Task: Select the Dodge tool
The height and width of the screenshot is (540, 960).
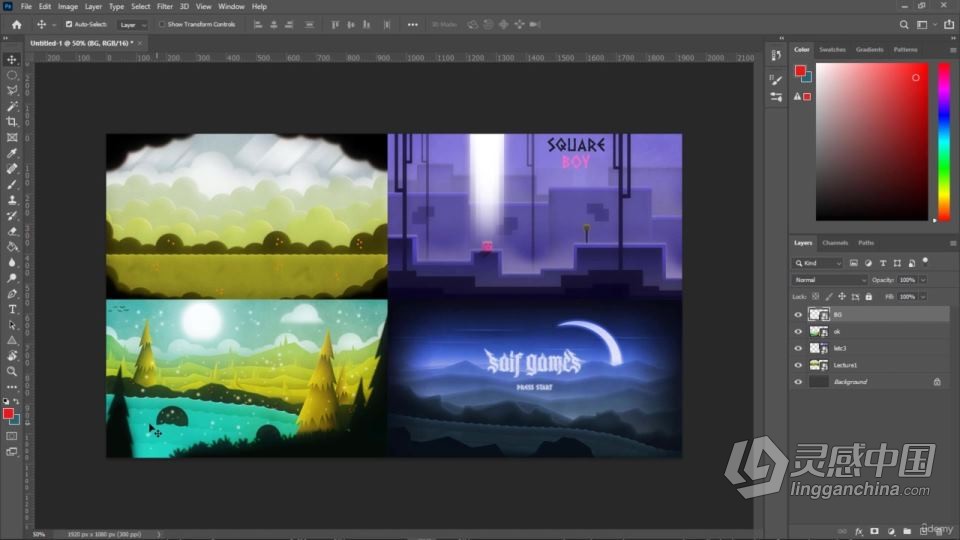Action: (x=12, y=278)
